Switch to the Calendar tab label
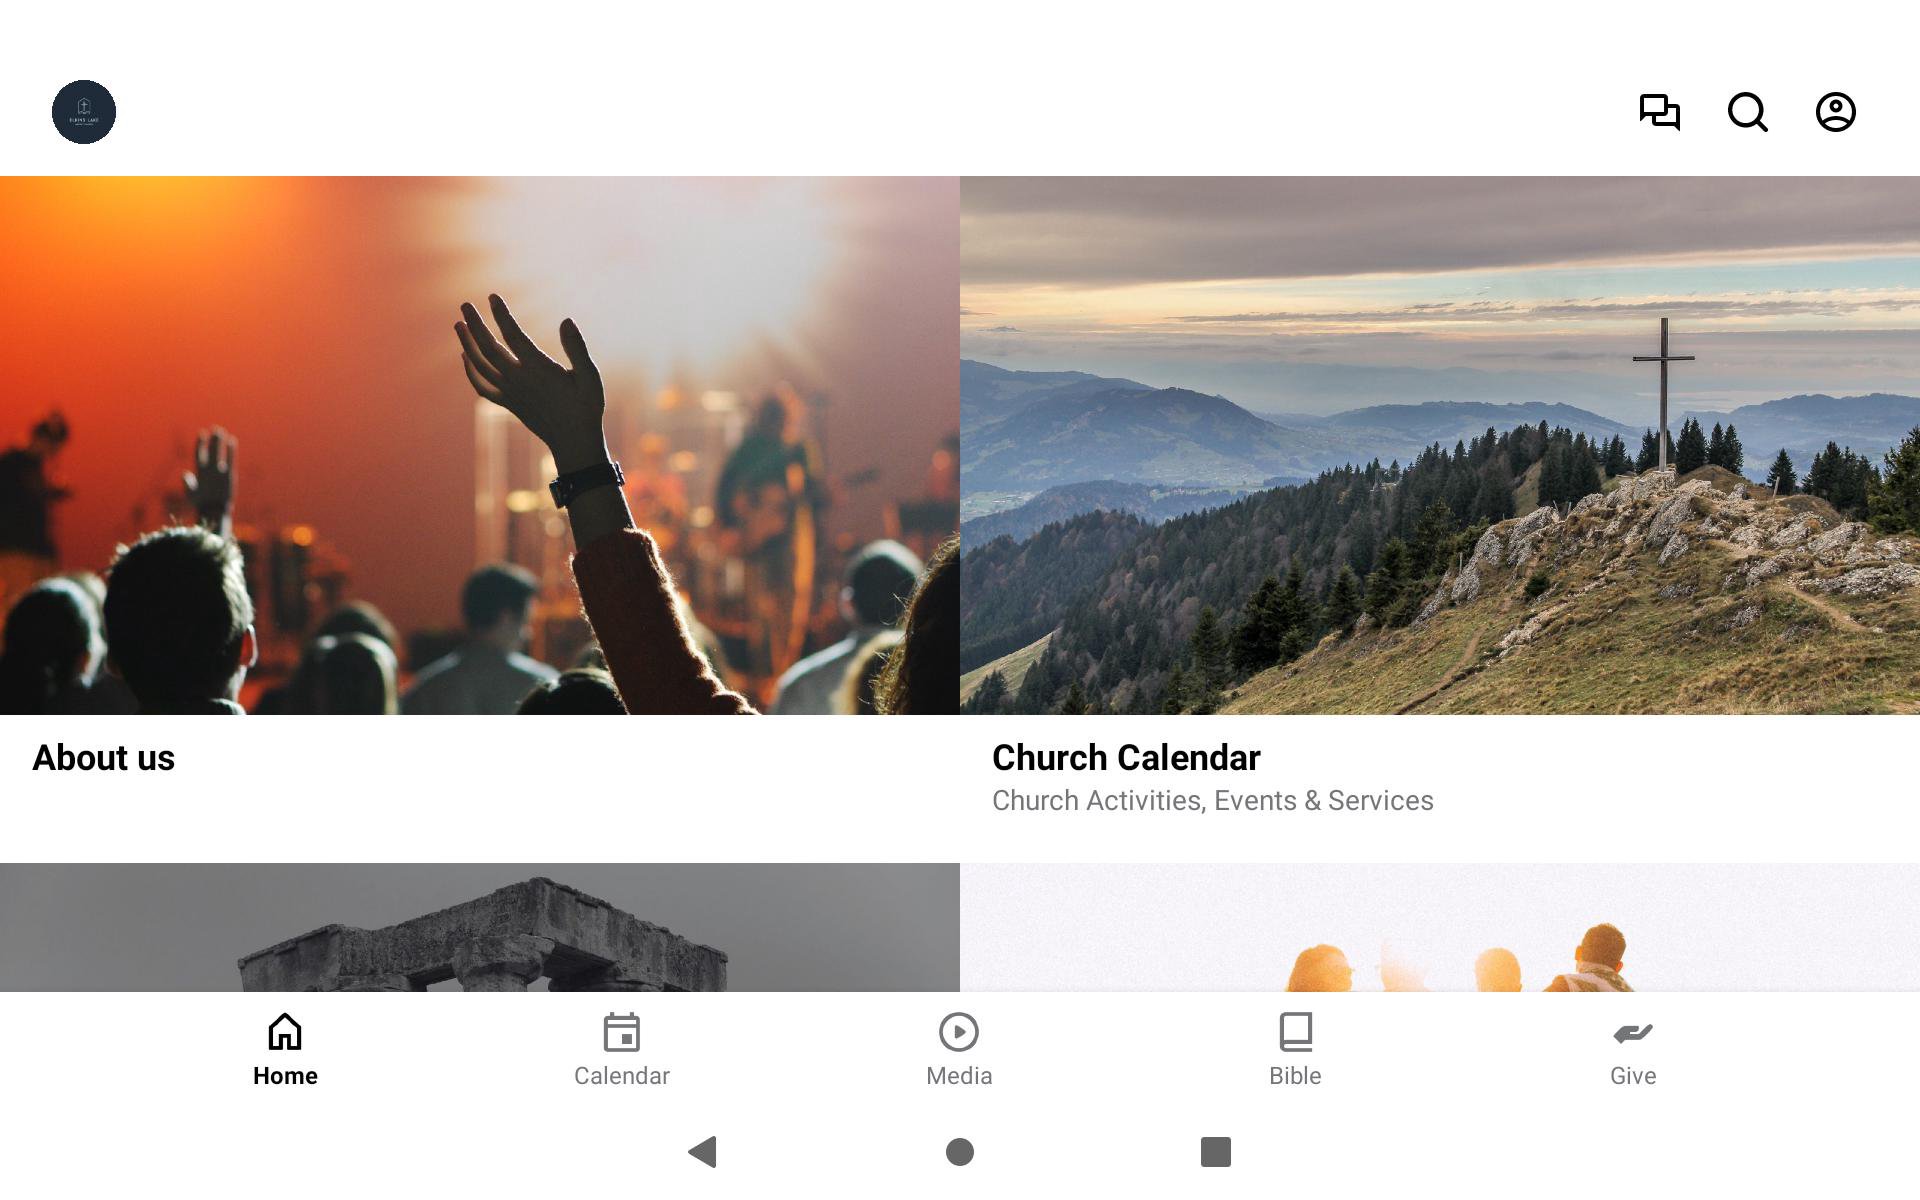The width and height of the screenshot is (1920, 1200). [622, 1076]
